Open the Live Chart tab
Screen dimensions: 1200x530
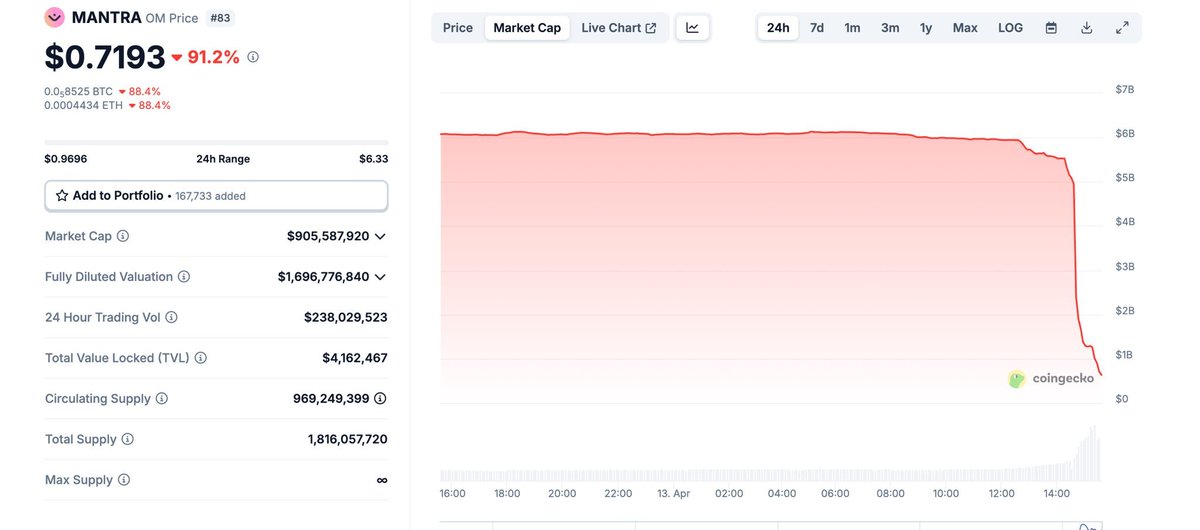[619, 28]
